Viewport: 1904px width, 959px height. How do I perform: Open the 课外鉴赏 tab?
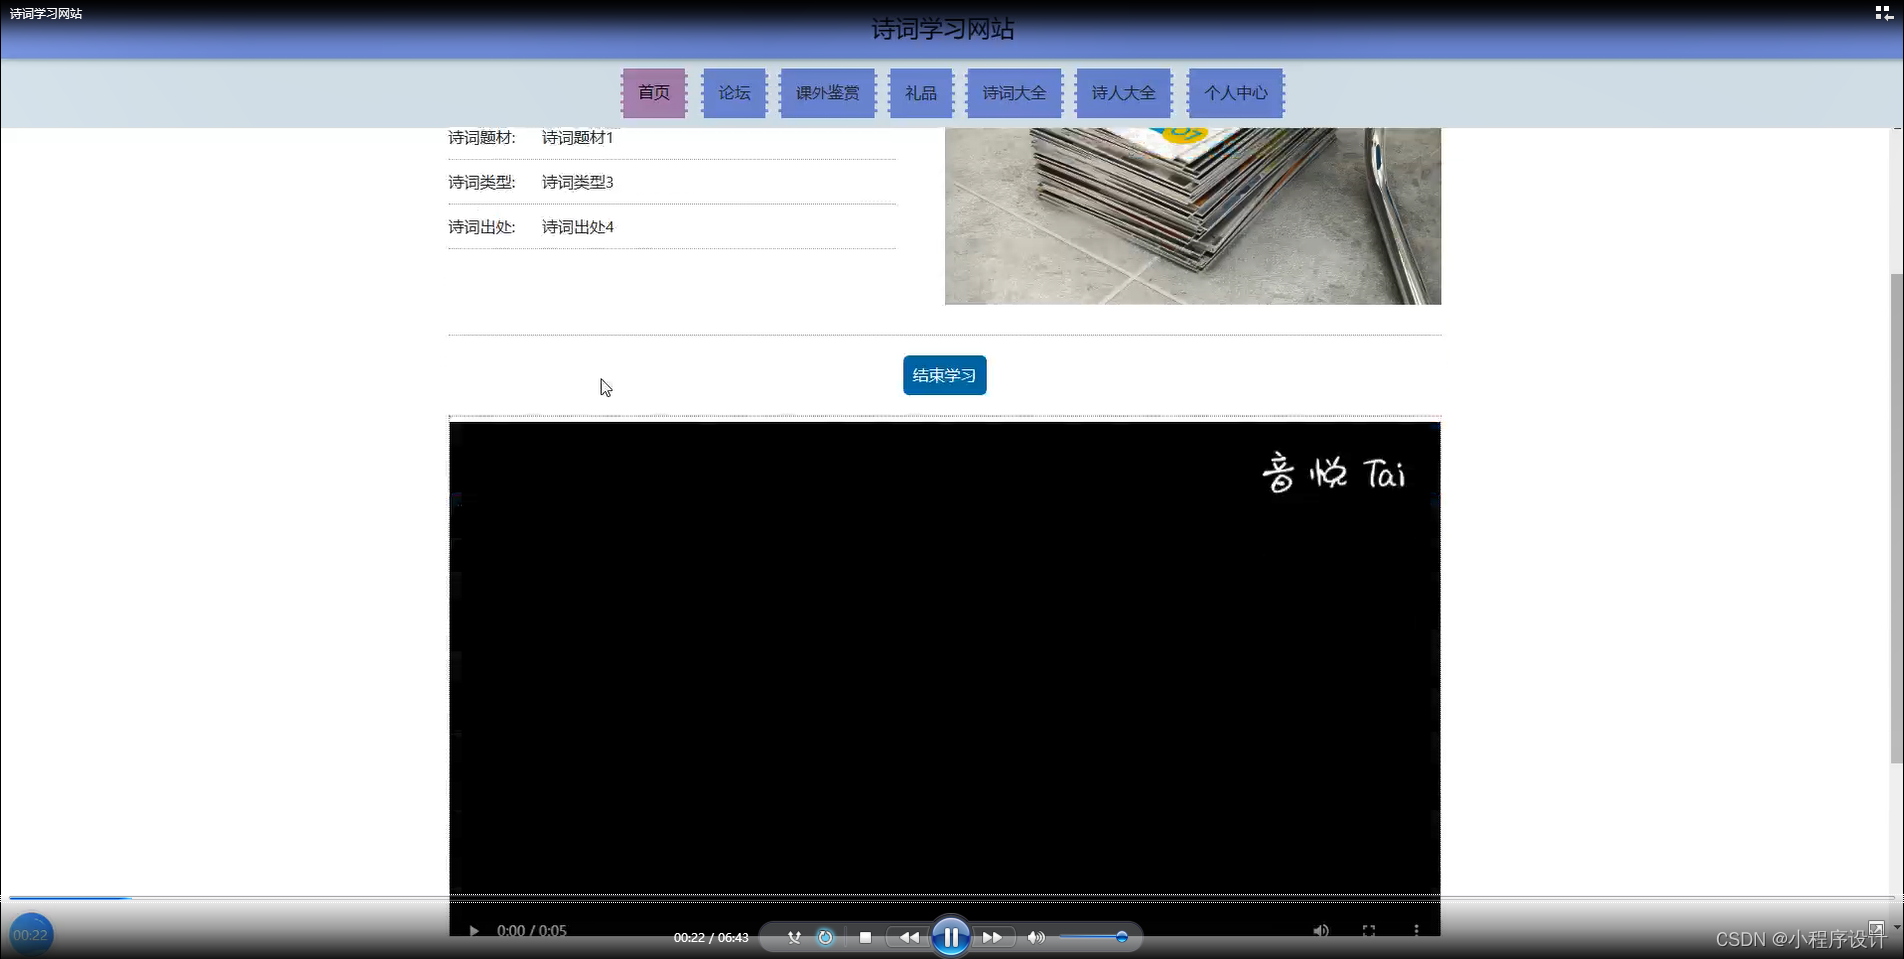tap(827, 93)
